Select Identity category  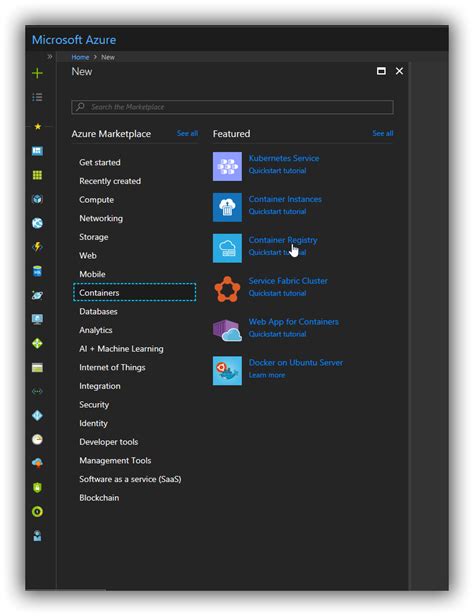[x=93, y=424]
